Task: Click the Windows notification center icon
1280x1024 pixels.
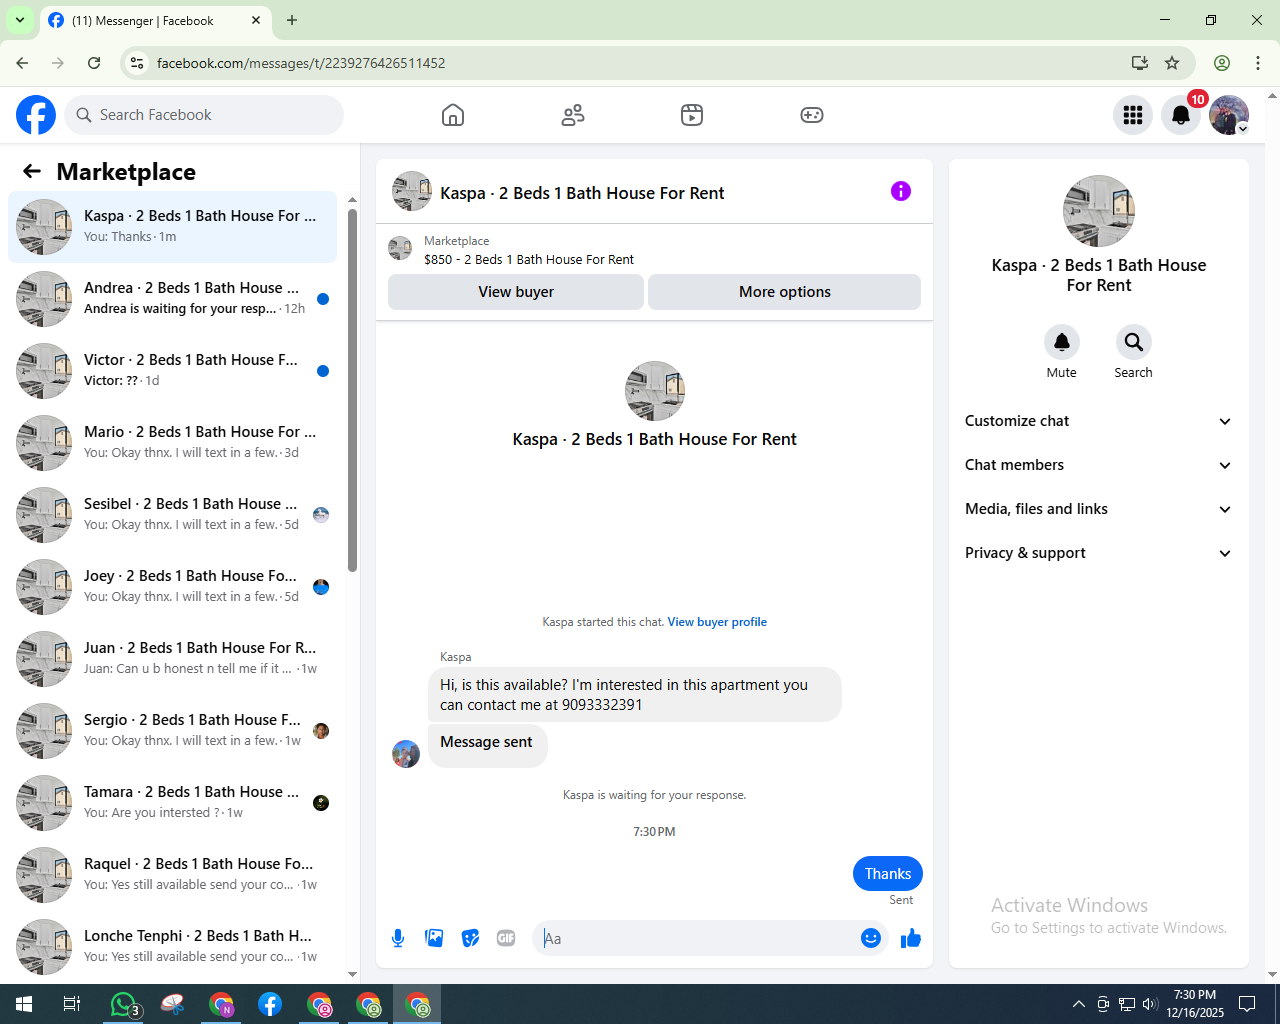Action: pos(1247,1004)
